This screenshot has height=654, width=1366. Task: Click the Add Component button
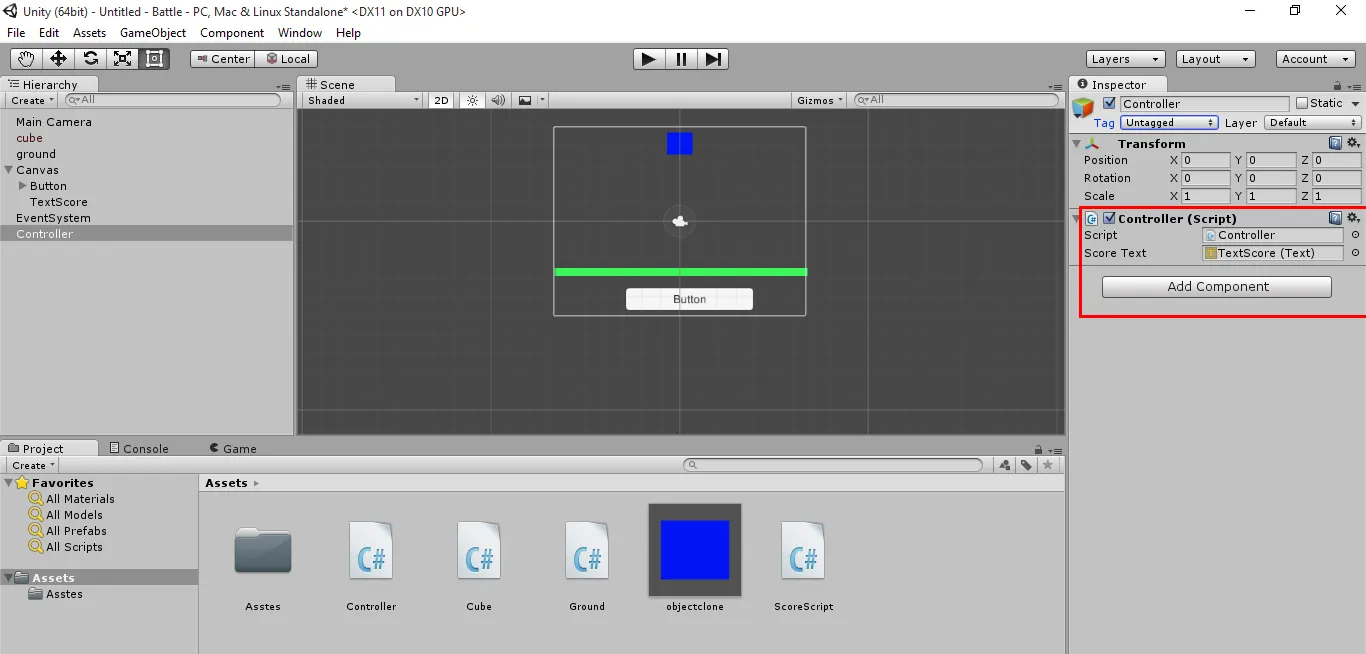pos(1217,287)
